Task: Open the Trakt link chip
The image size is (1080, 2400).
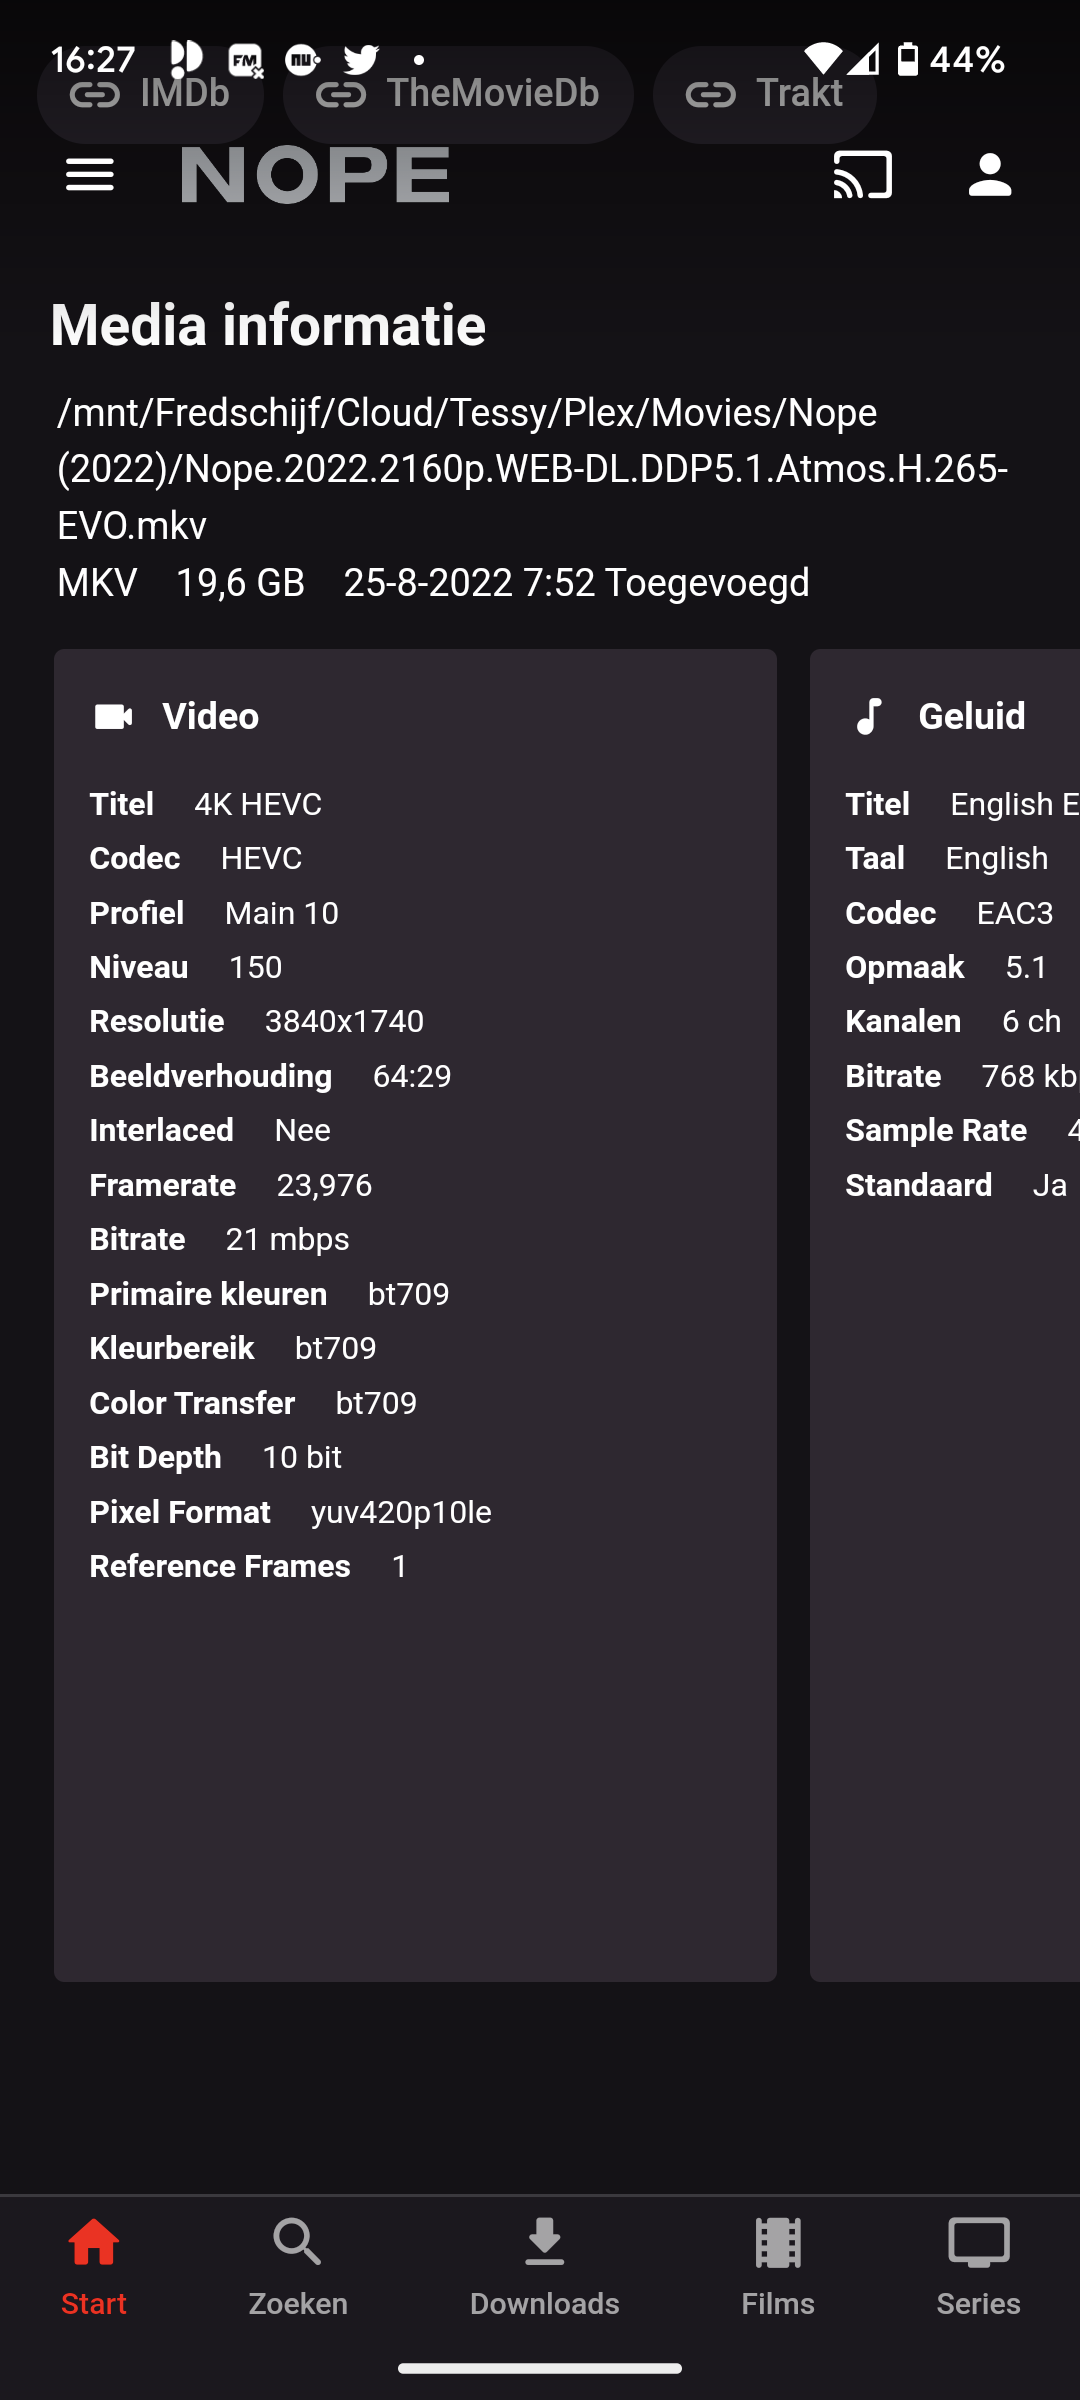Action: coord(764,94)
